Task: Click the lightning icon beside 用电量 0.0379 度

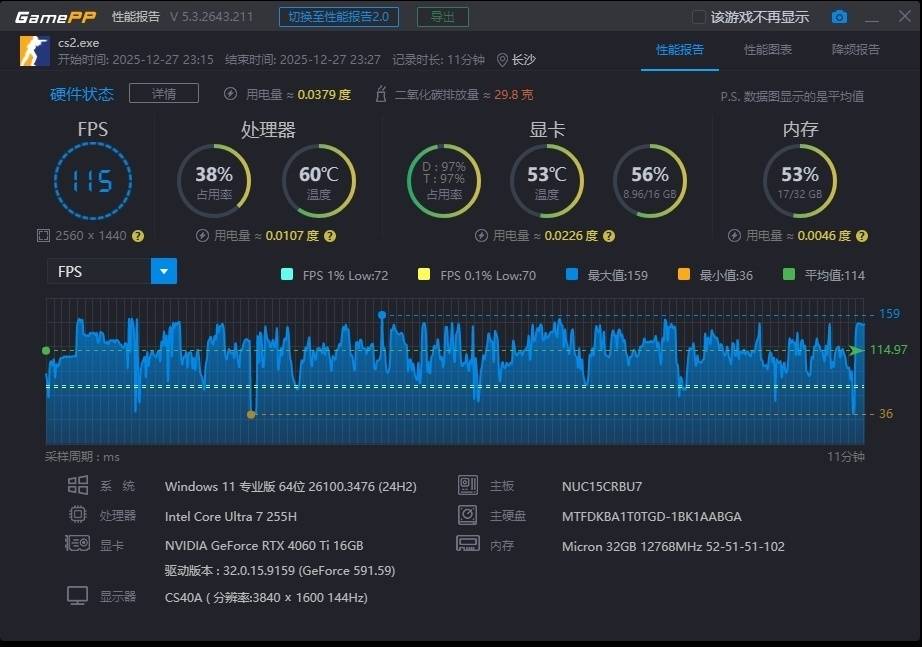Action: click(x=231, y=95)
